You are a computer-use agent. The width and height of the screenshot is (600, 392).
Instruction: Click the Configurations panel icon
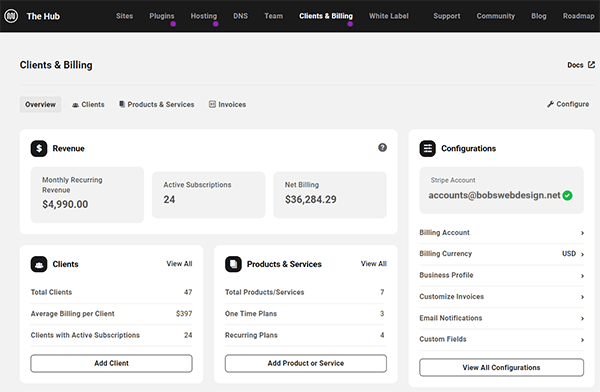tap(427, 149)
